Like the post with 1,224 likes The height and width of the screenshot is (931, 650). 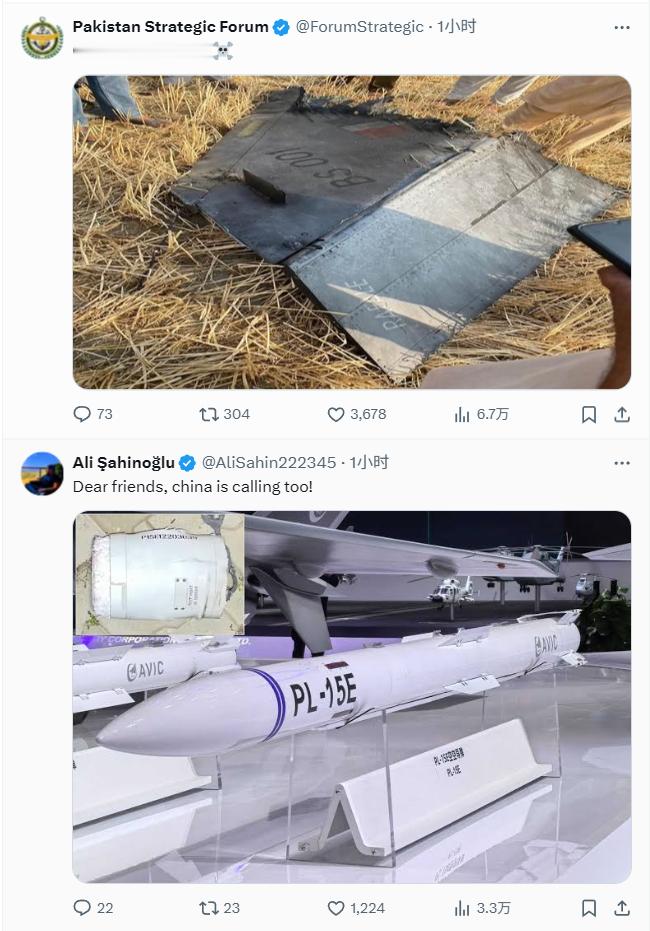coord(356,907)
